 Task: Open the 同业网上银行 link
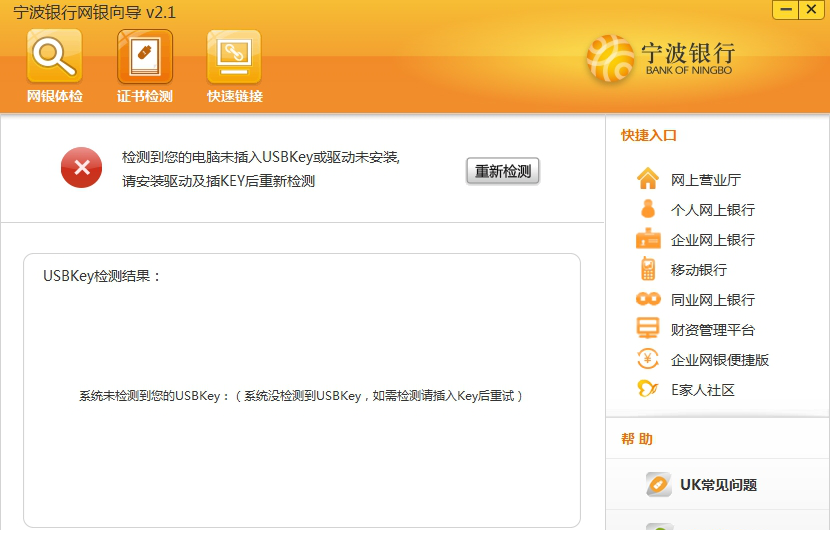(x=712, y=300)
